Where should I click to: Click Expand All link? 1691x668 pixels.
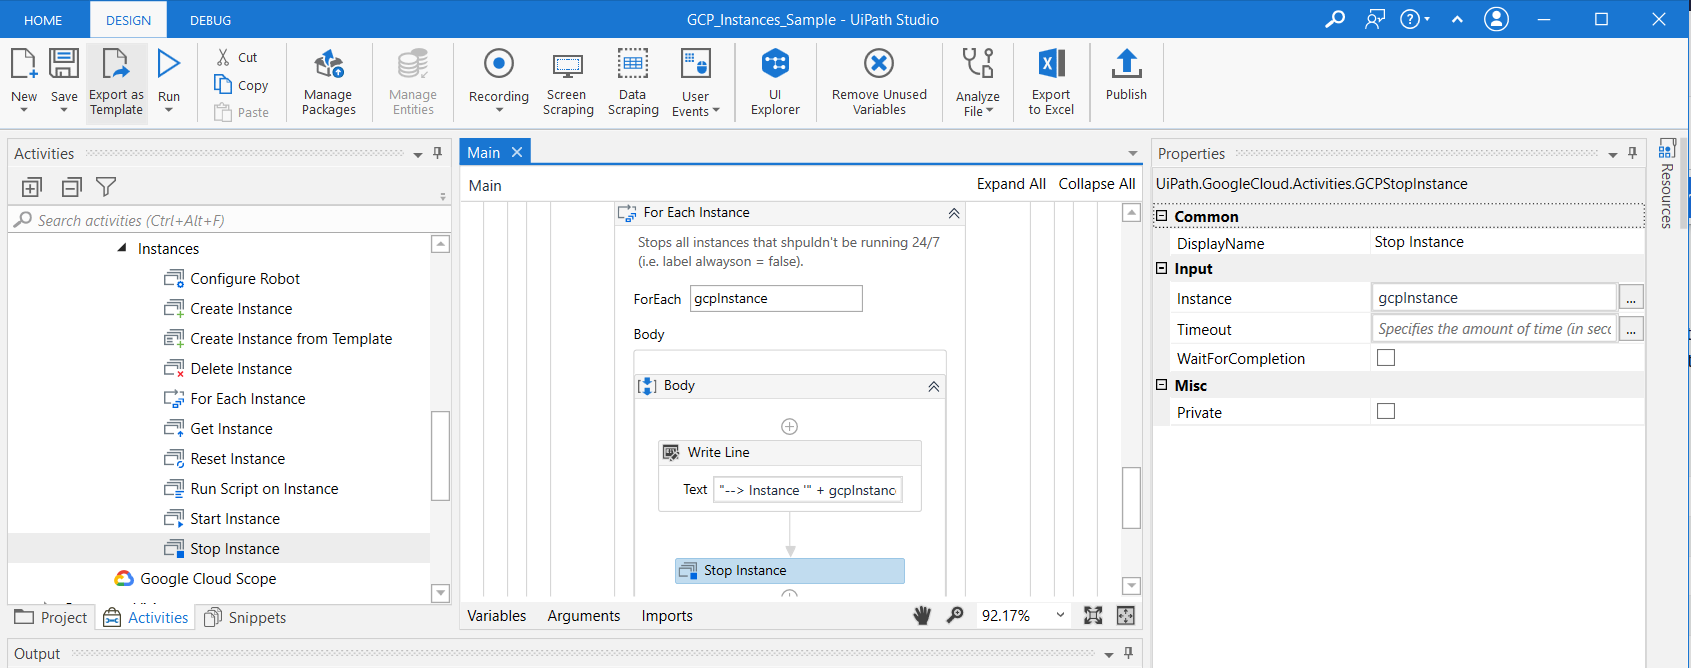click(x=1011, y=184)
